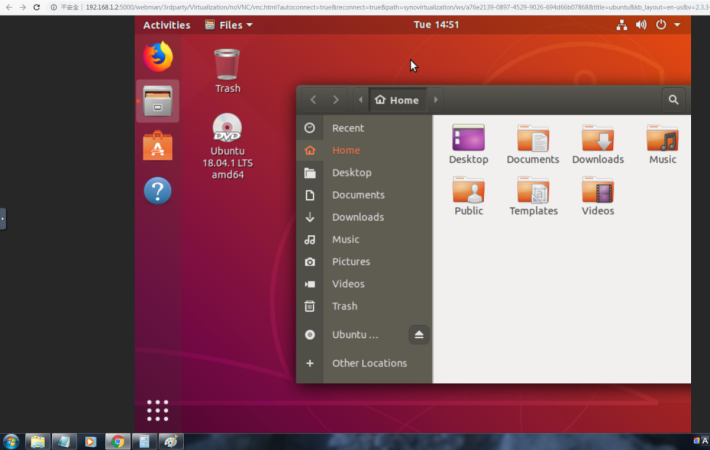Open the Windows Start button

point(11,441)
